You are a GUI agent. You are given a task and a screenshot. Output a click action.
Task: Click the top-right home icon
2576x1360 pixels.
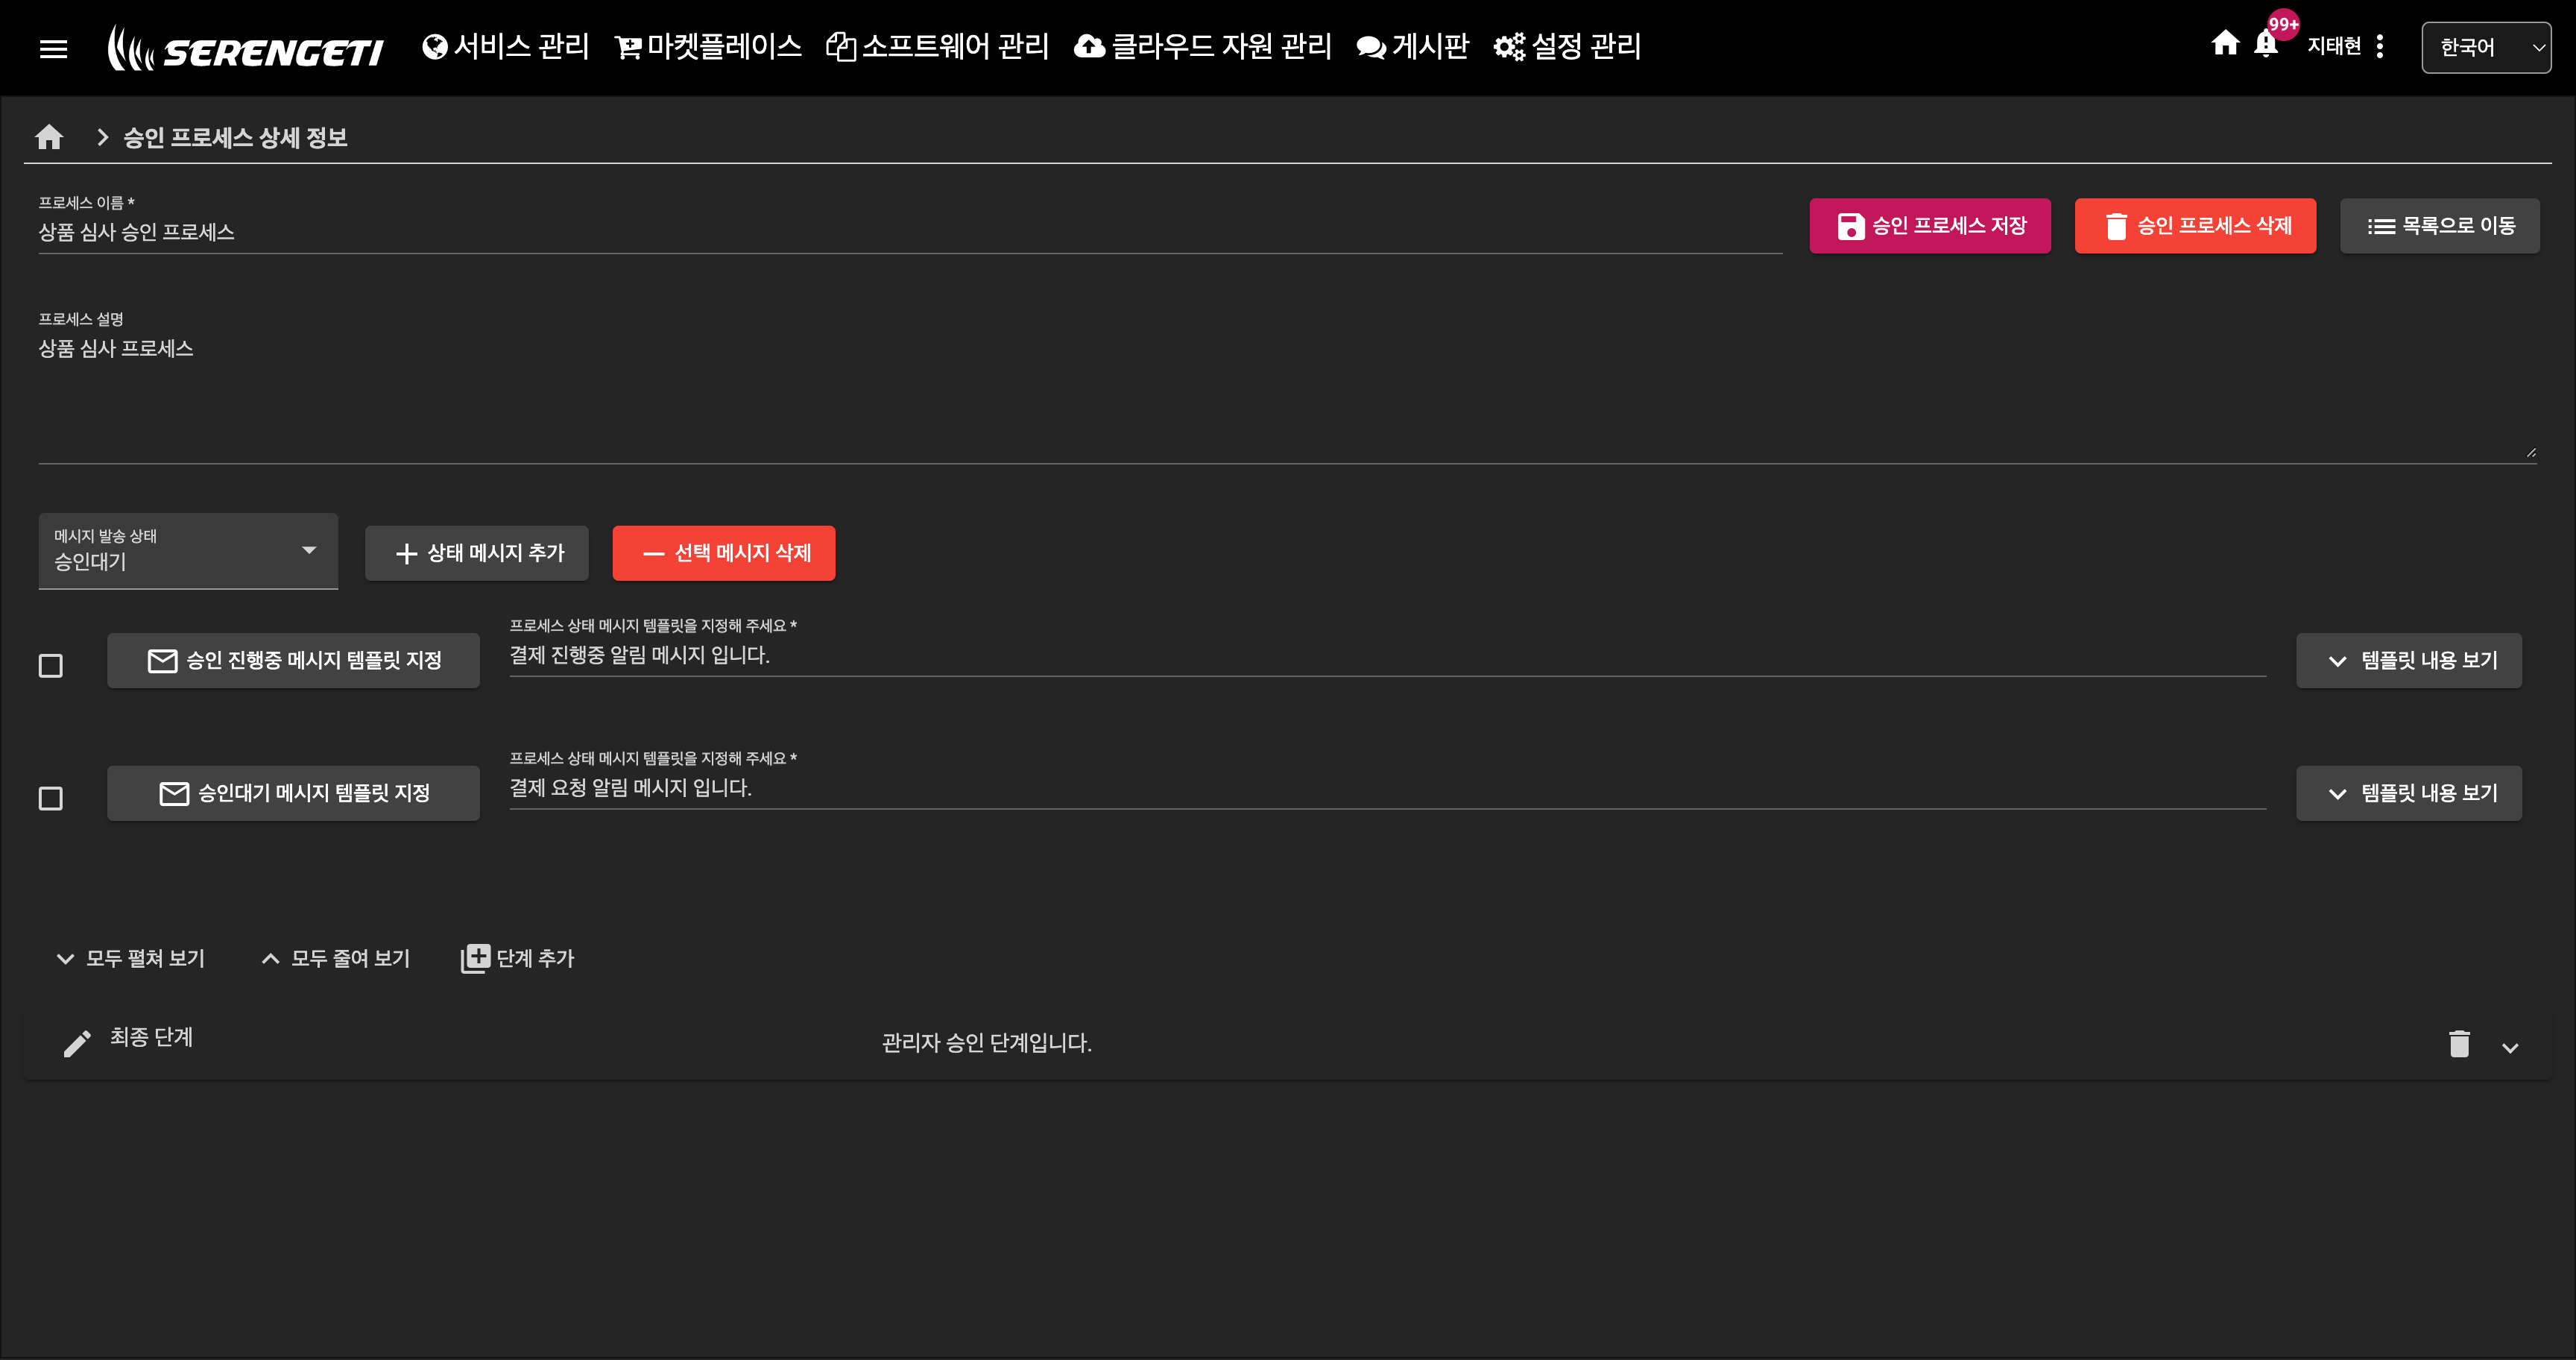(2225, 43)
